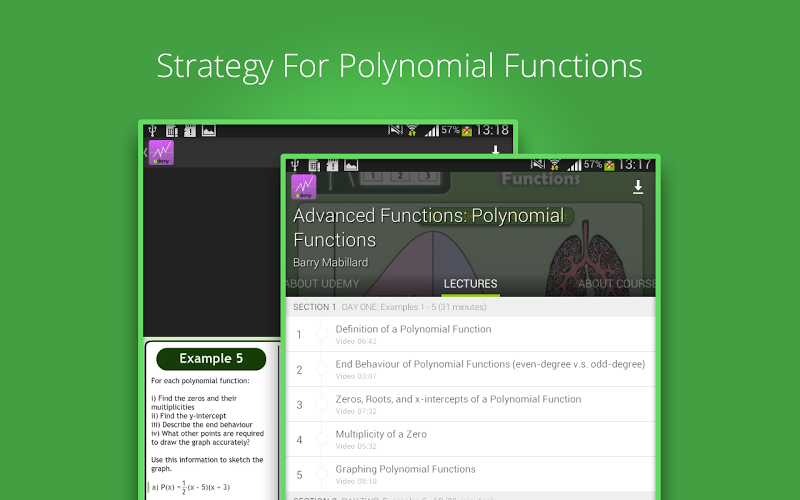Tap SD card warning icon in back status bar

(x=190, y=131)
